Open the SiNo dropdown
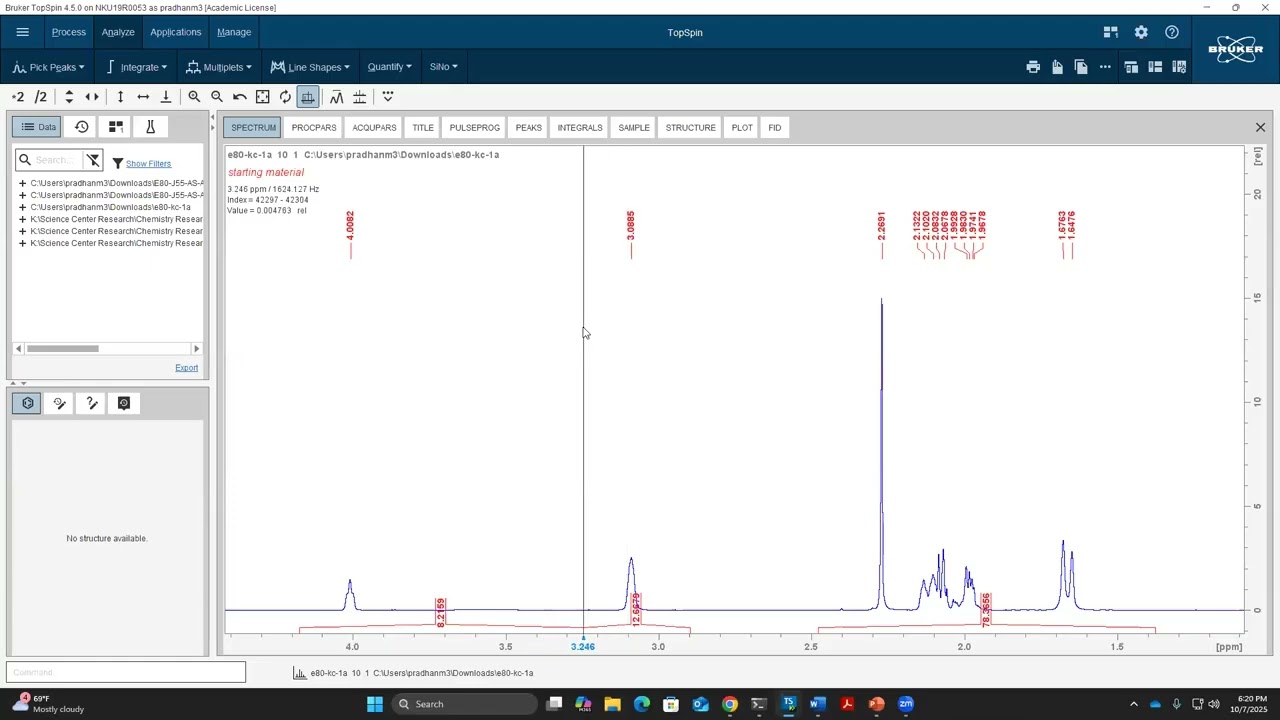 click(443, 67)
